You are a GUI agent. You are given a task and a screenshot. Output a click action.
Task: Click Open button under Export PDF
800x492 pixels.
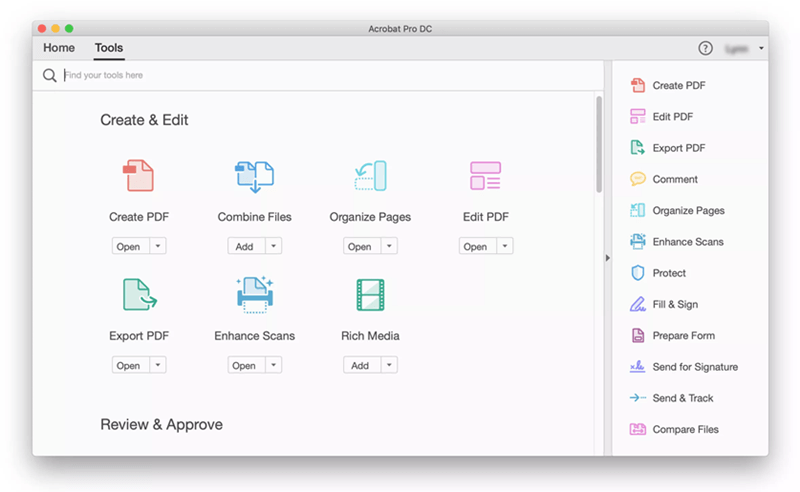131,365
